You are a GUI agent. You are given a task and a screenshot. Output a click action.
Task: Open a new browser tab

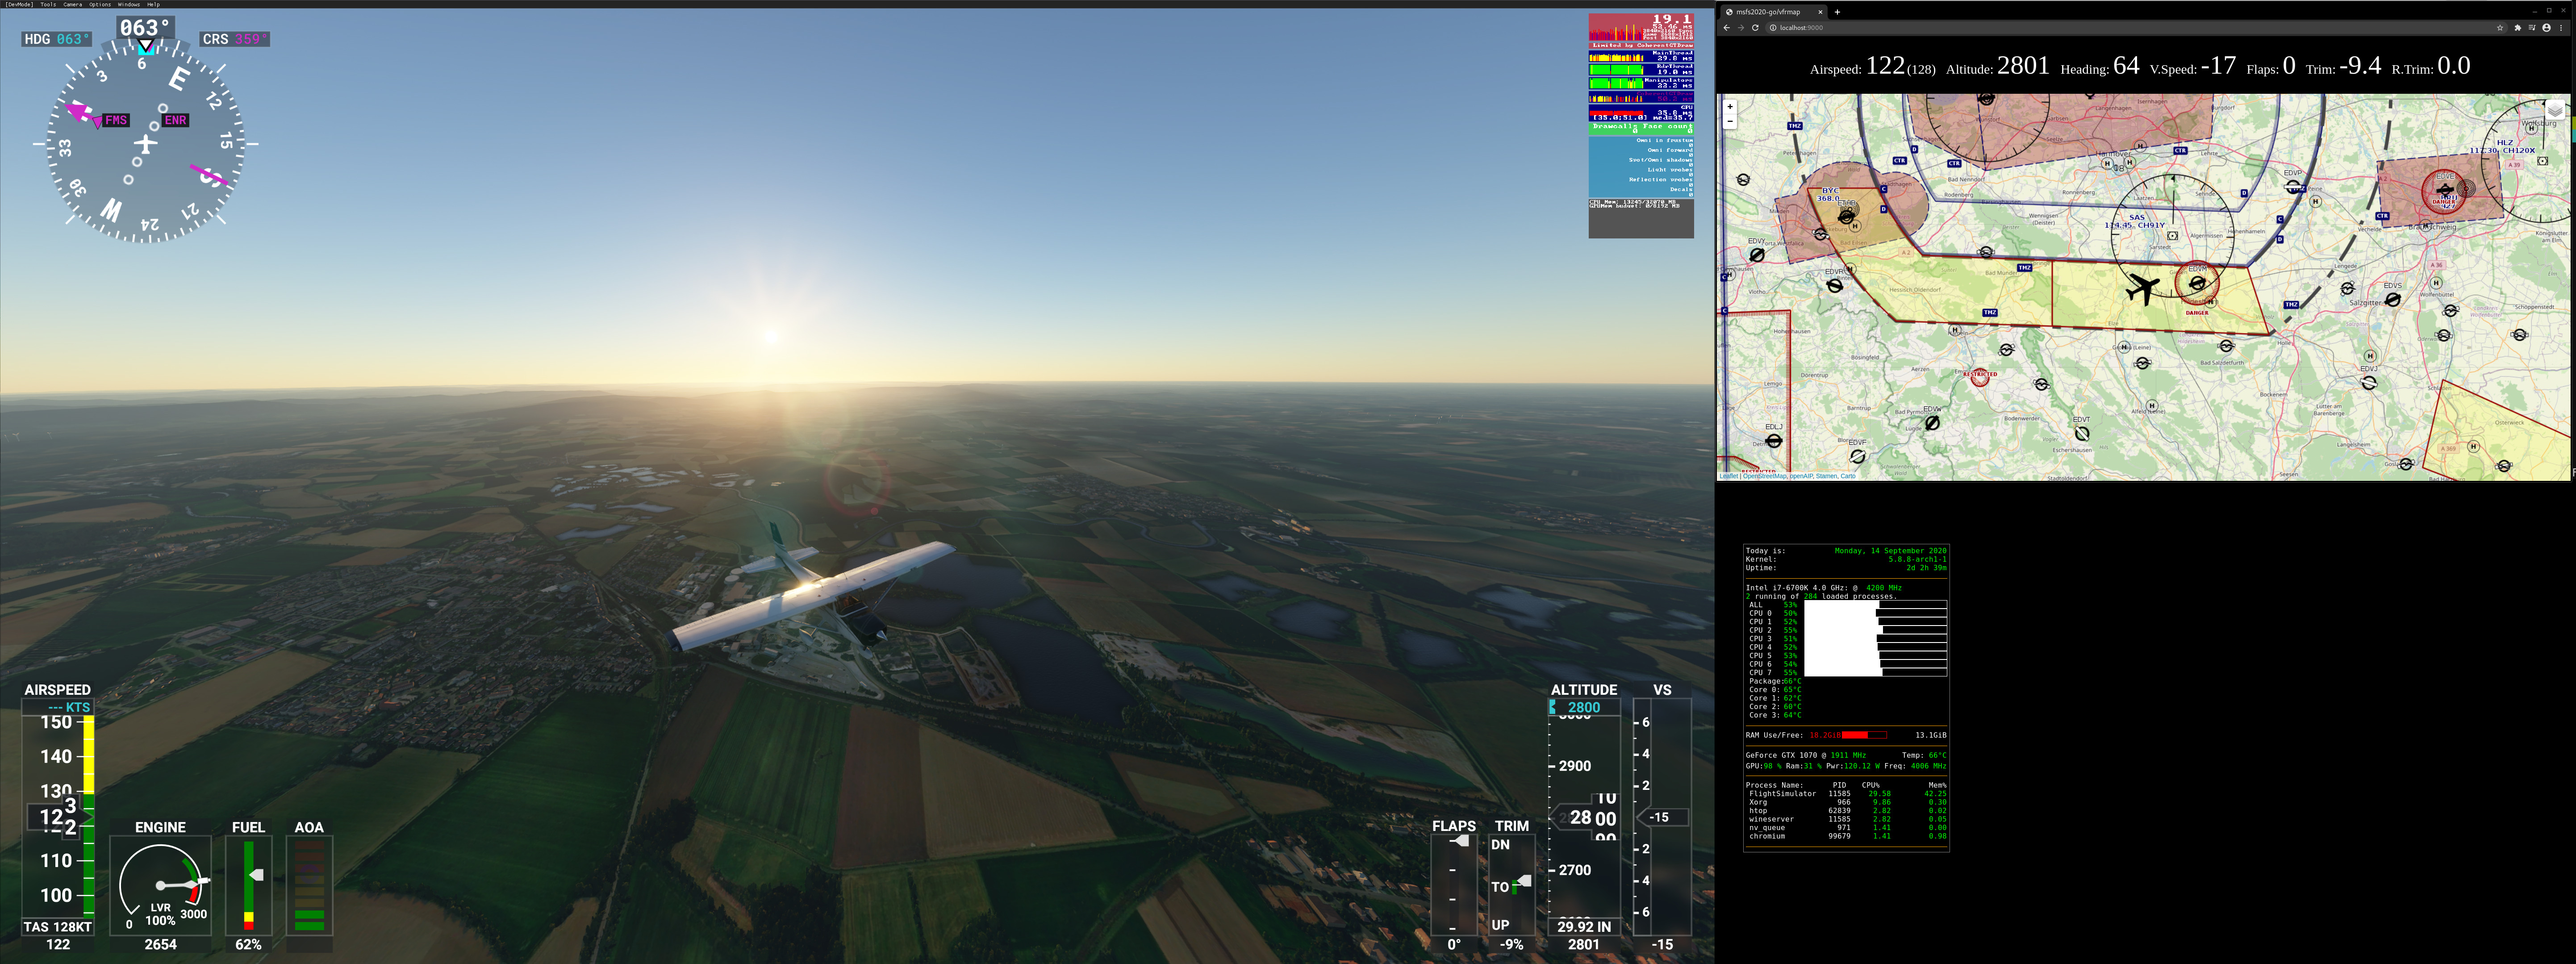[1837, 12]
